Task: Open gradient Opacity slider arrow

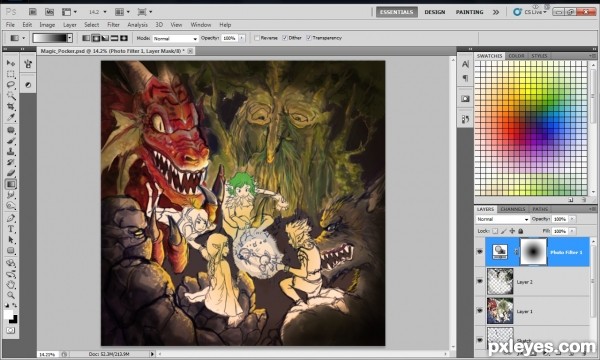Action: pyautogui.click(x=242, y=38)
